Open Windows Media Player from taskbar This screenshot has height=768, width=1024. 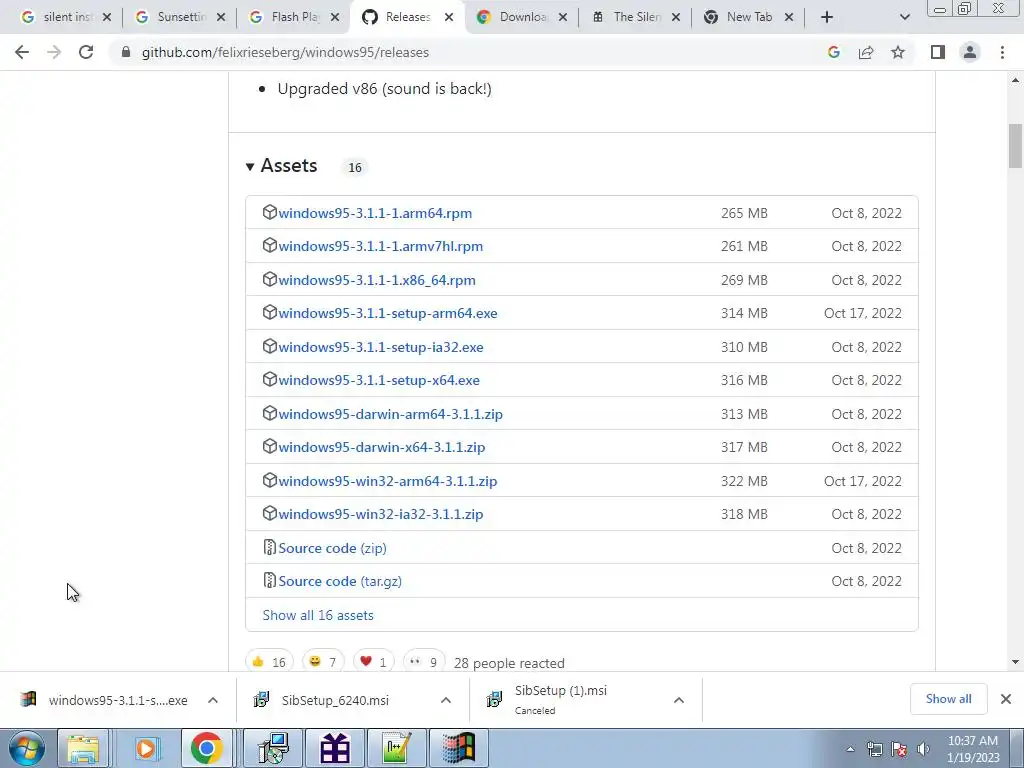[146, 748]
